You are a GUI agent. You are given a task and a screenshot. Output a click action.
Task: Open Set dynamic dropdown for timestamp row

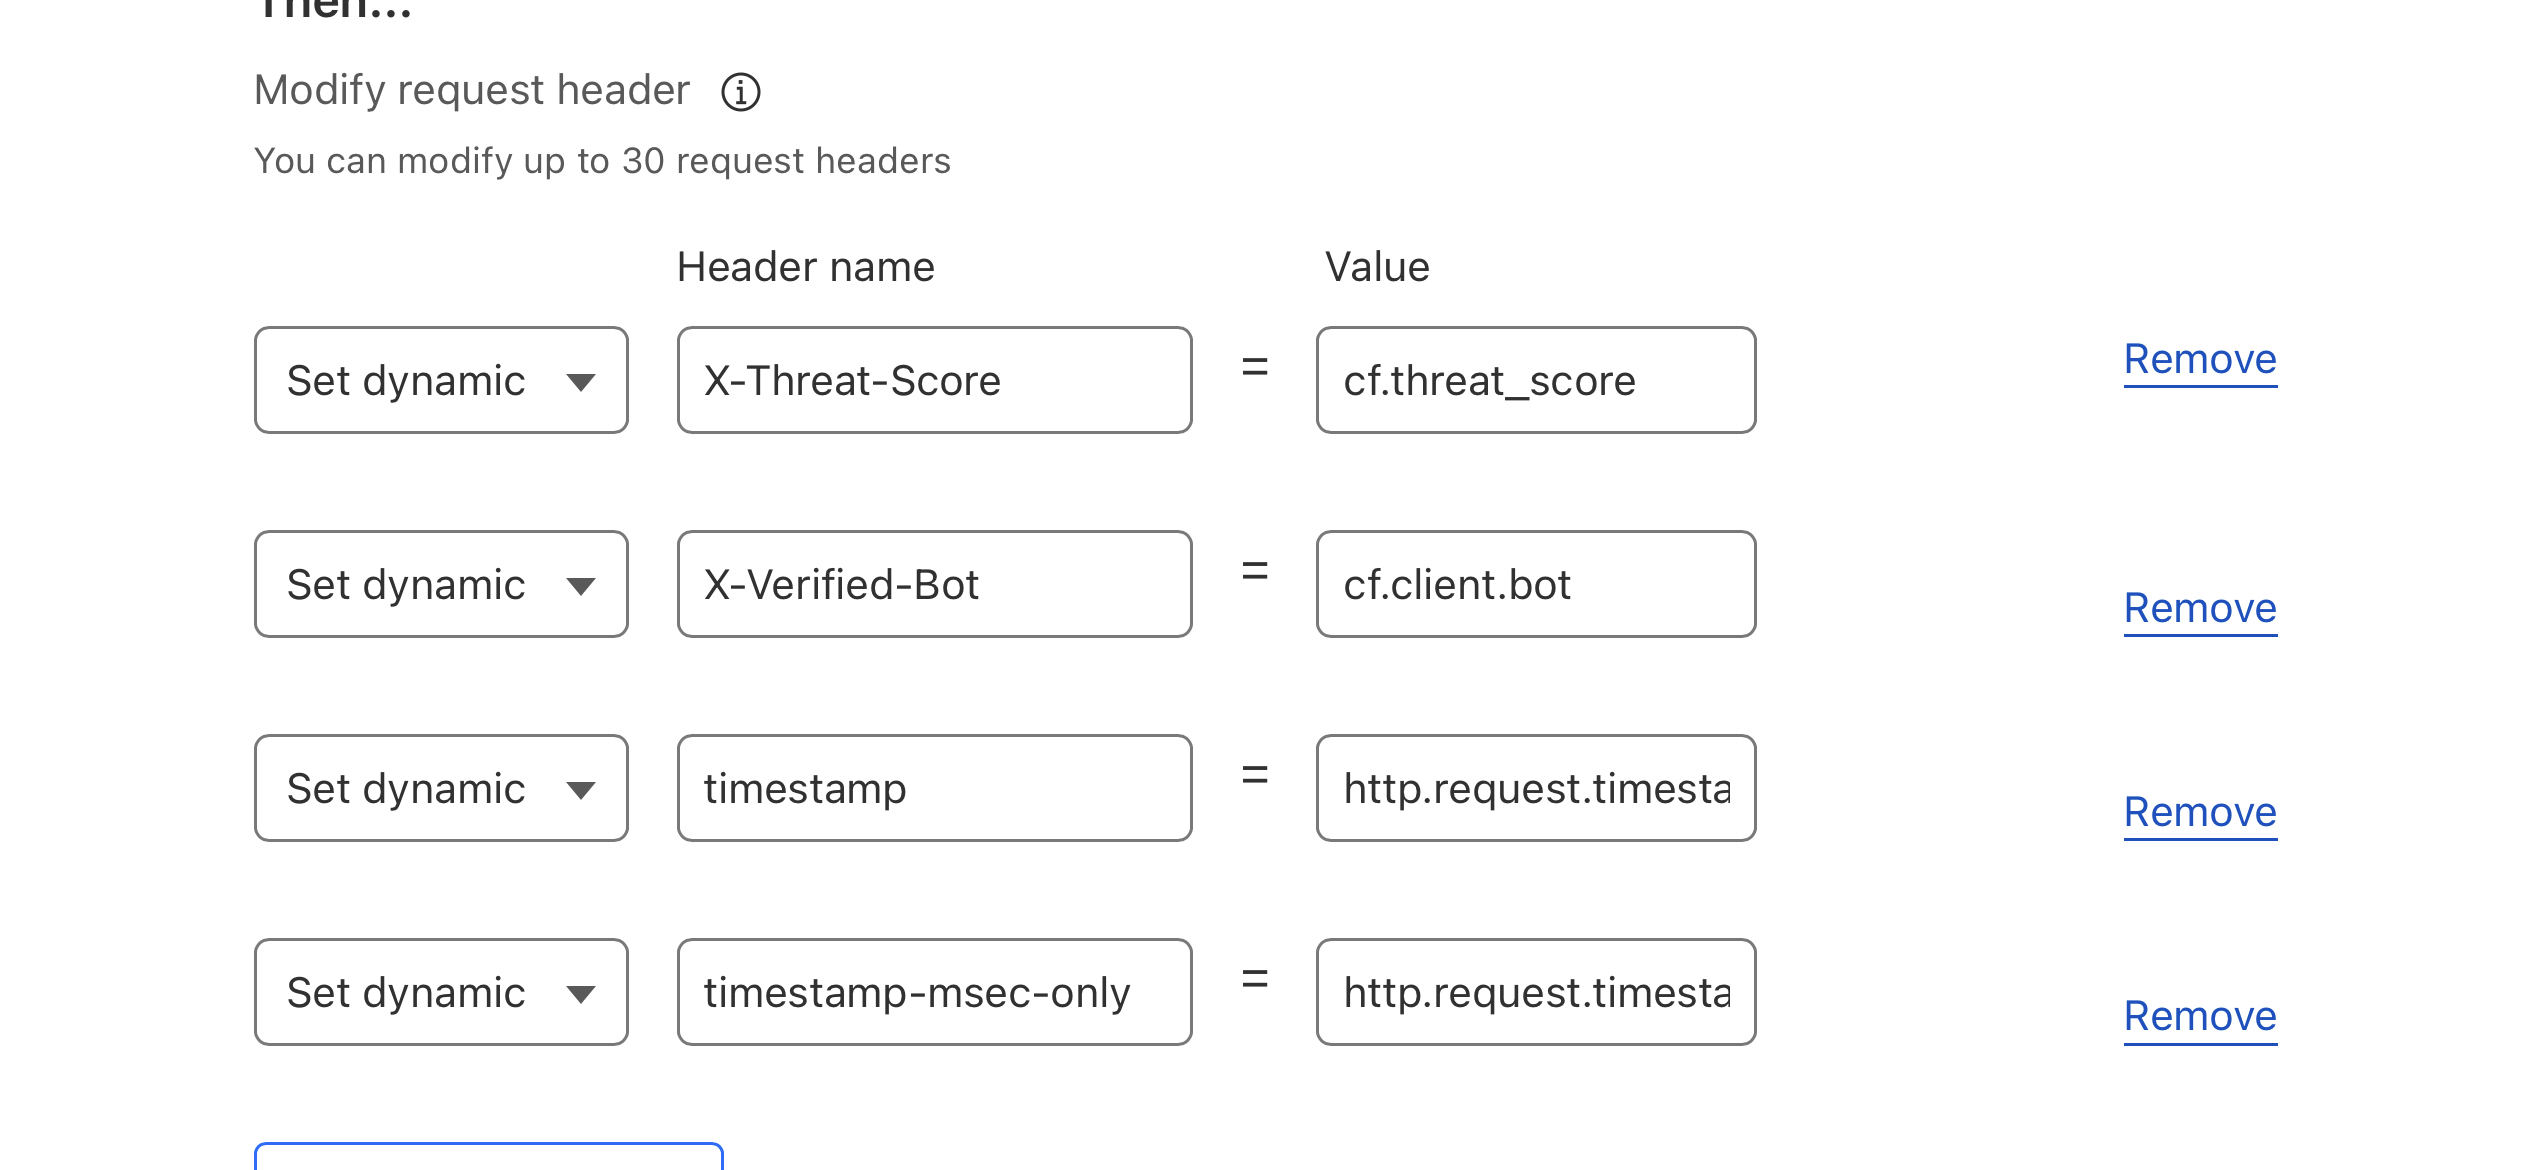441,788
